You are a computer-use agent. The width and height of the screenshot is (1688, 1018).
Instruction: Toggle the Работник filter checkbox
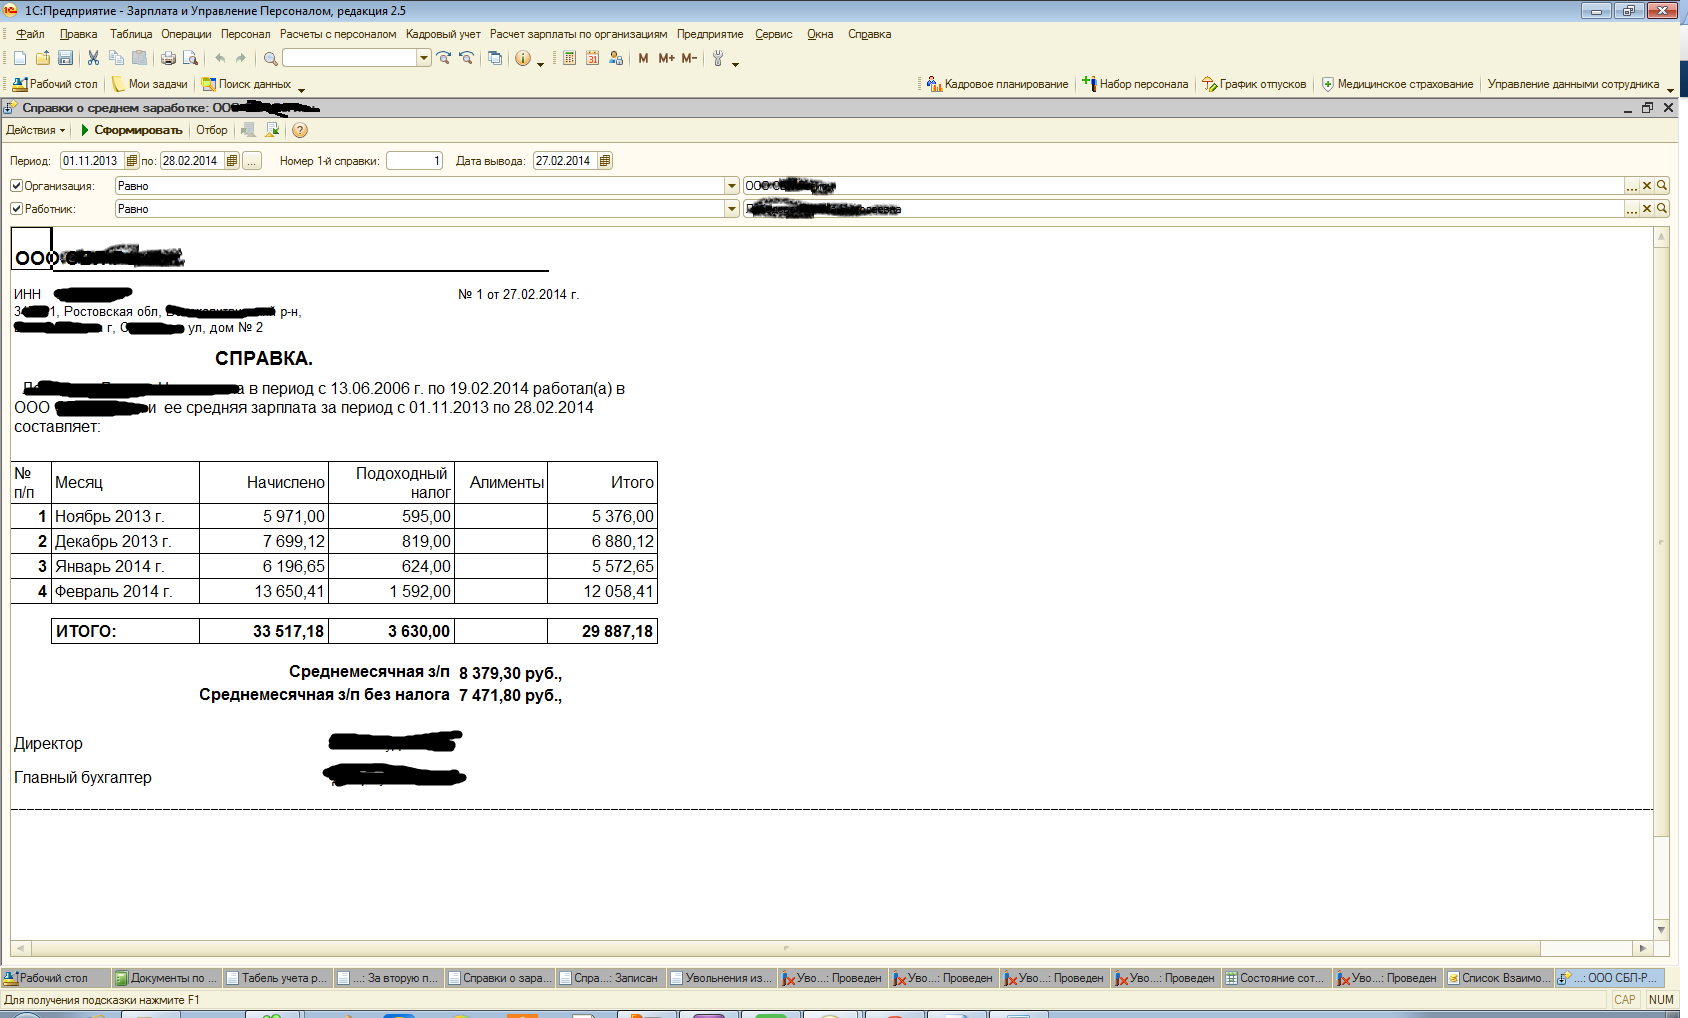pyautogui.click(x=16, y=209)
